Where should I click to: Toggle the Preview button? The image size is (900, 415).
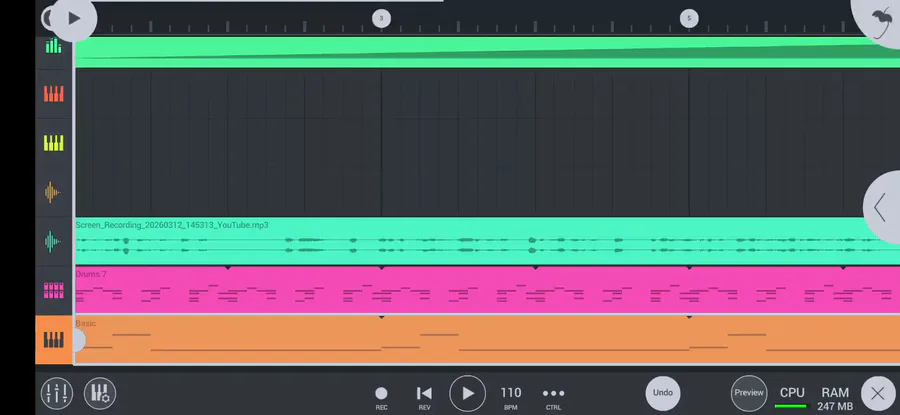(x=749, y=393)
